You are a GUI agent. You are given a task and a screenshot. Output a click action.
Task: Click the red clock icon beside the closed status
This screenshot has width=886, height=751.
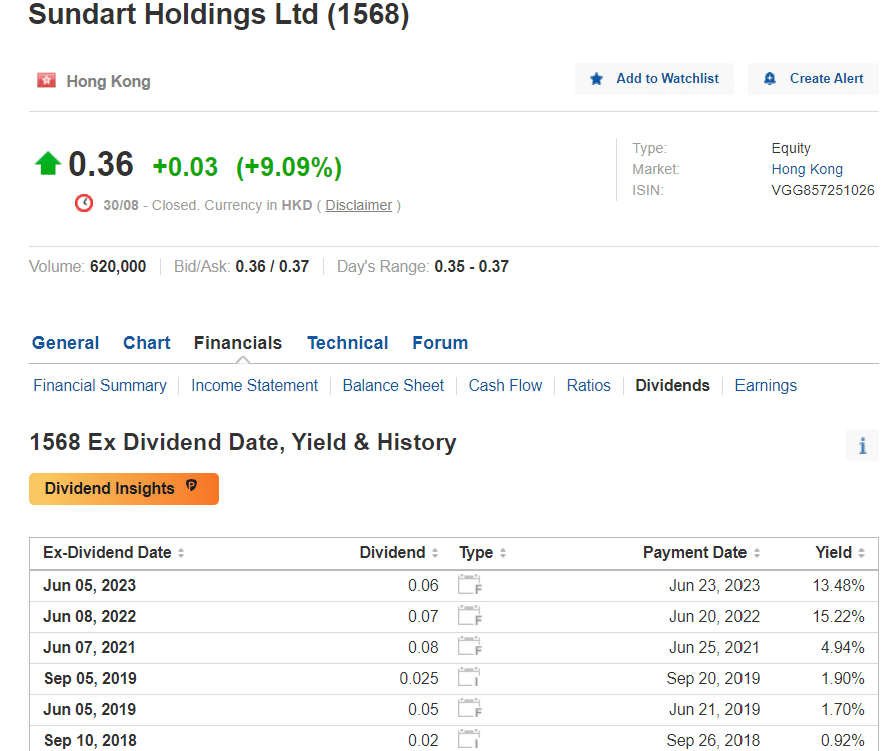point(82,202)
